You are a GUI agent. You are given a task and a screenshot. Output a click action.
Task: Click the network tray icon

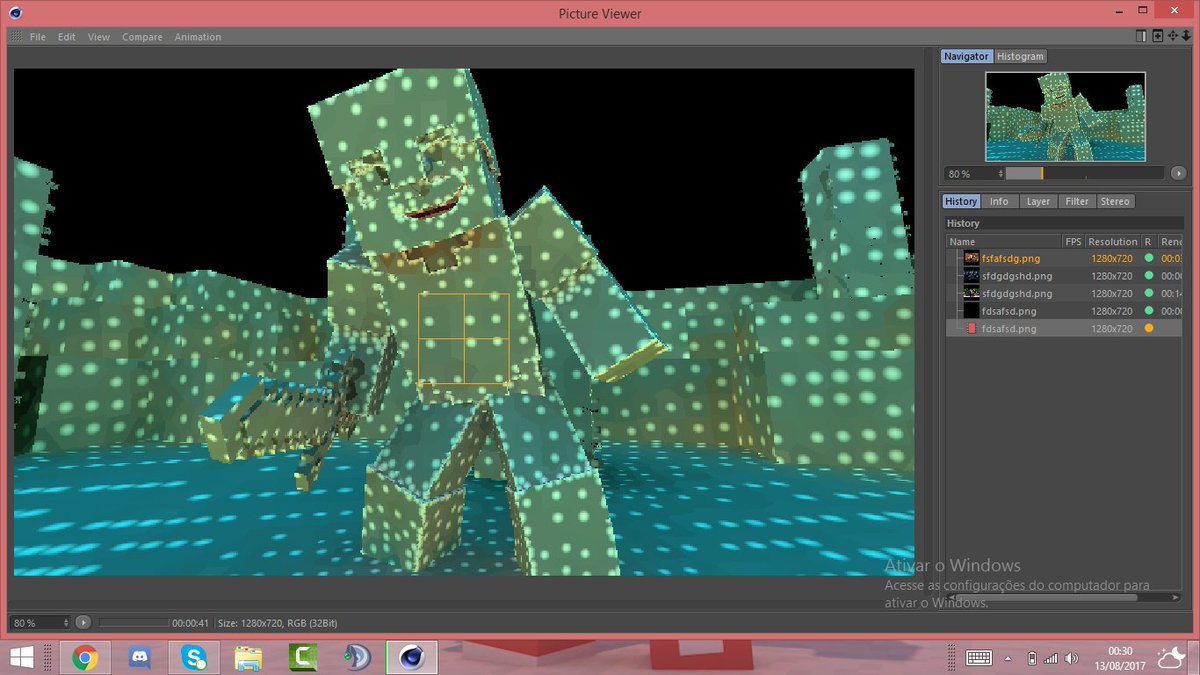[1051, 658]
